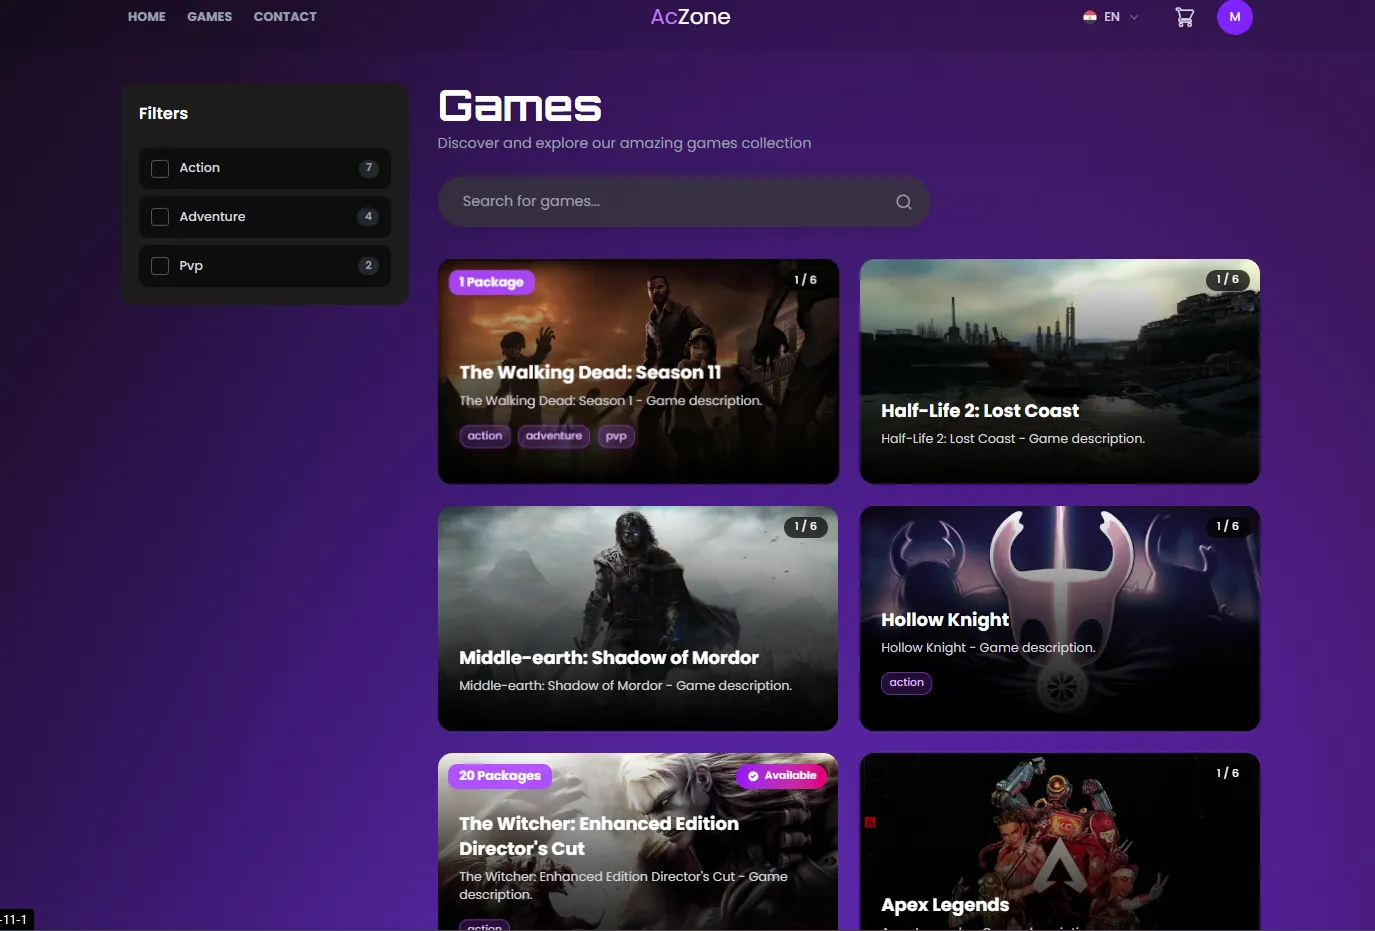Go to the Home menu item
The height and width of the screenshot is (931, 1375).
pos(147,17)
